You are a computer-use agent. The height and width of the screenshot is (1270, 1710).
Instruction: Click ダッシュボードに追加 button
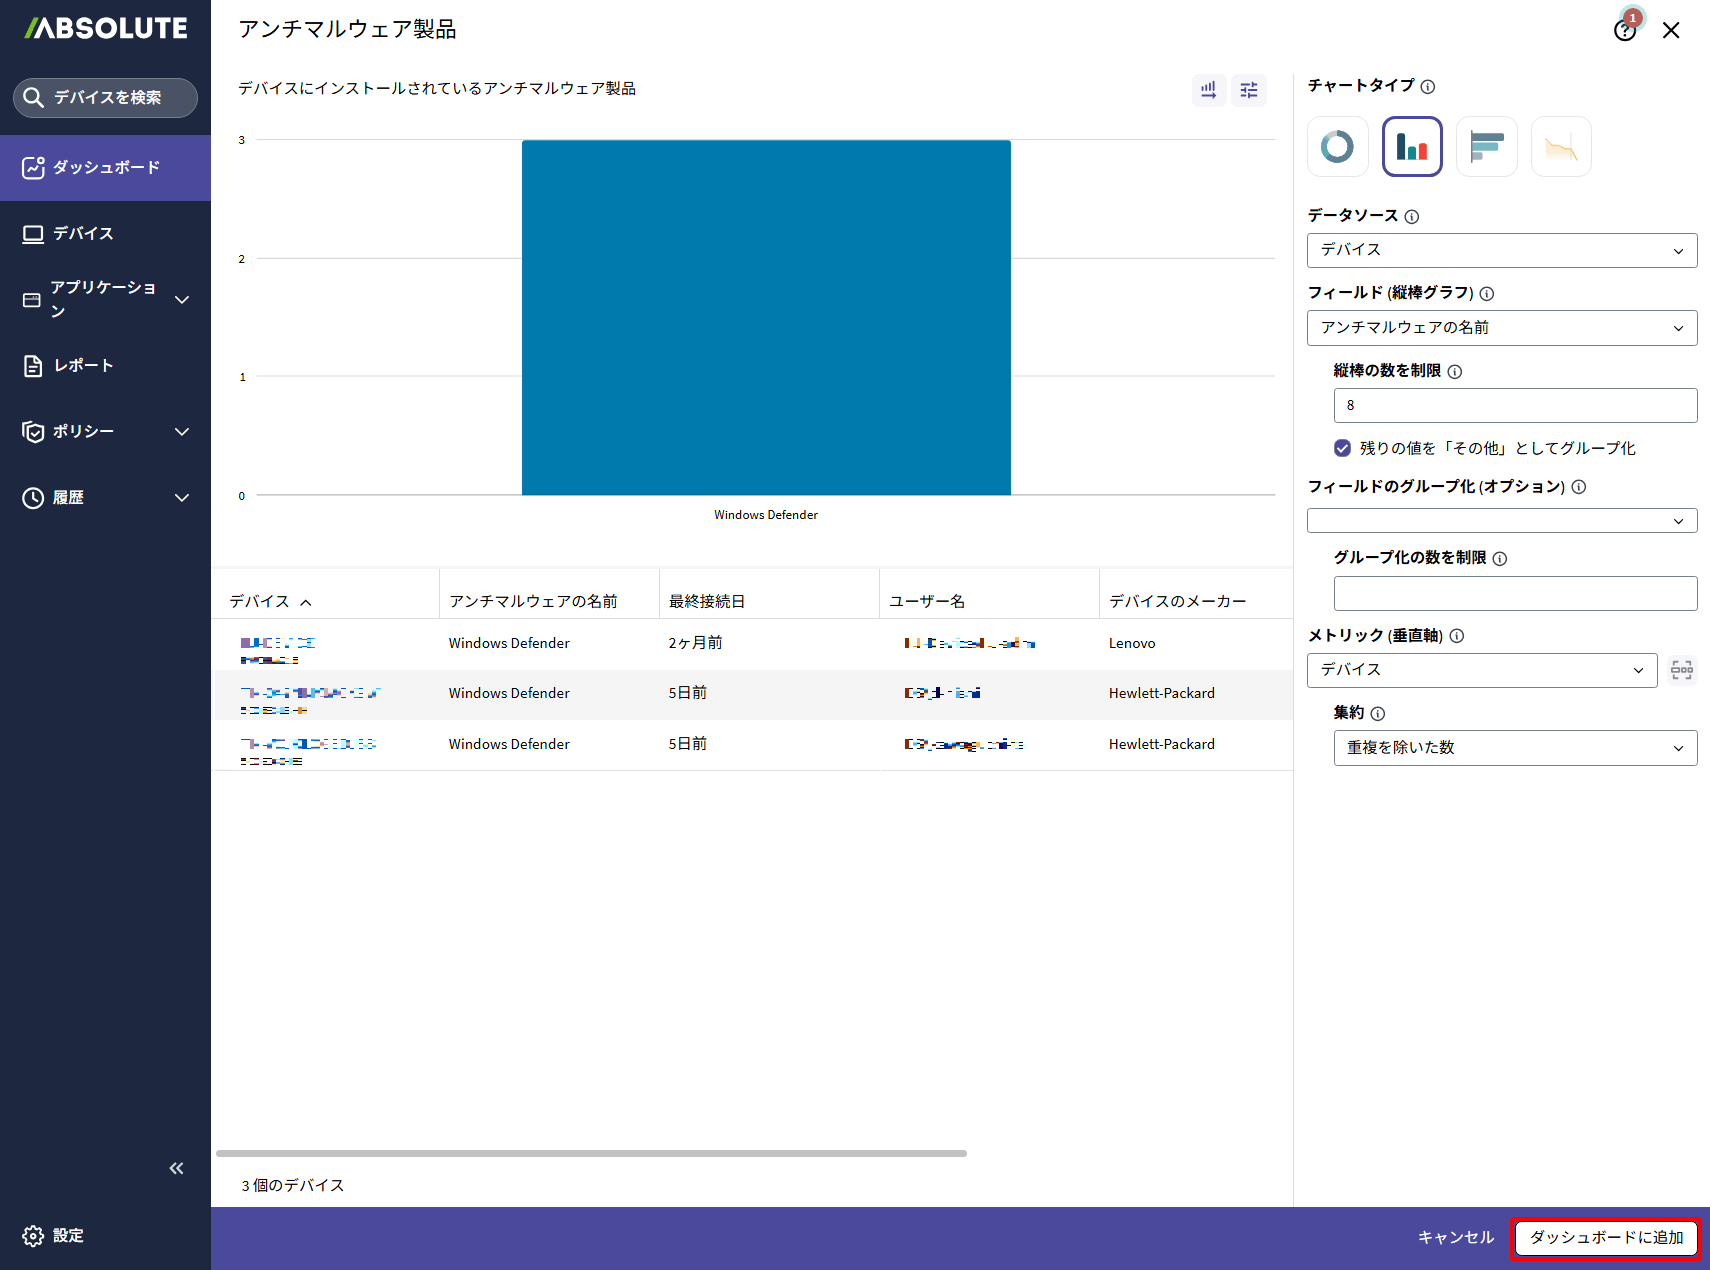[1606, 1238]
